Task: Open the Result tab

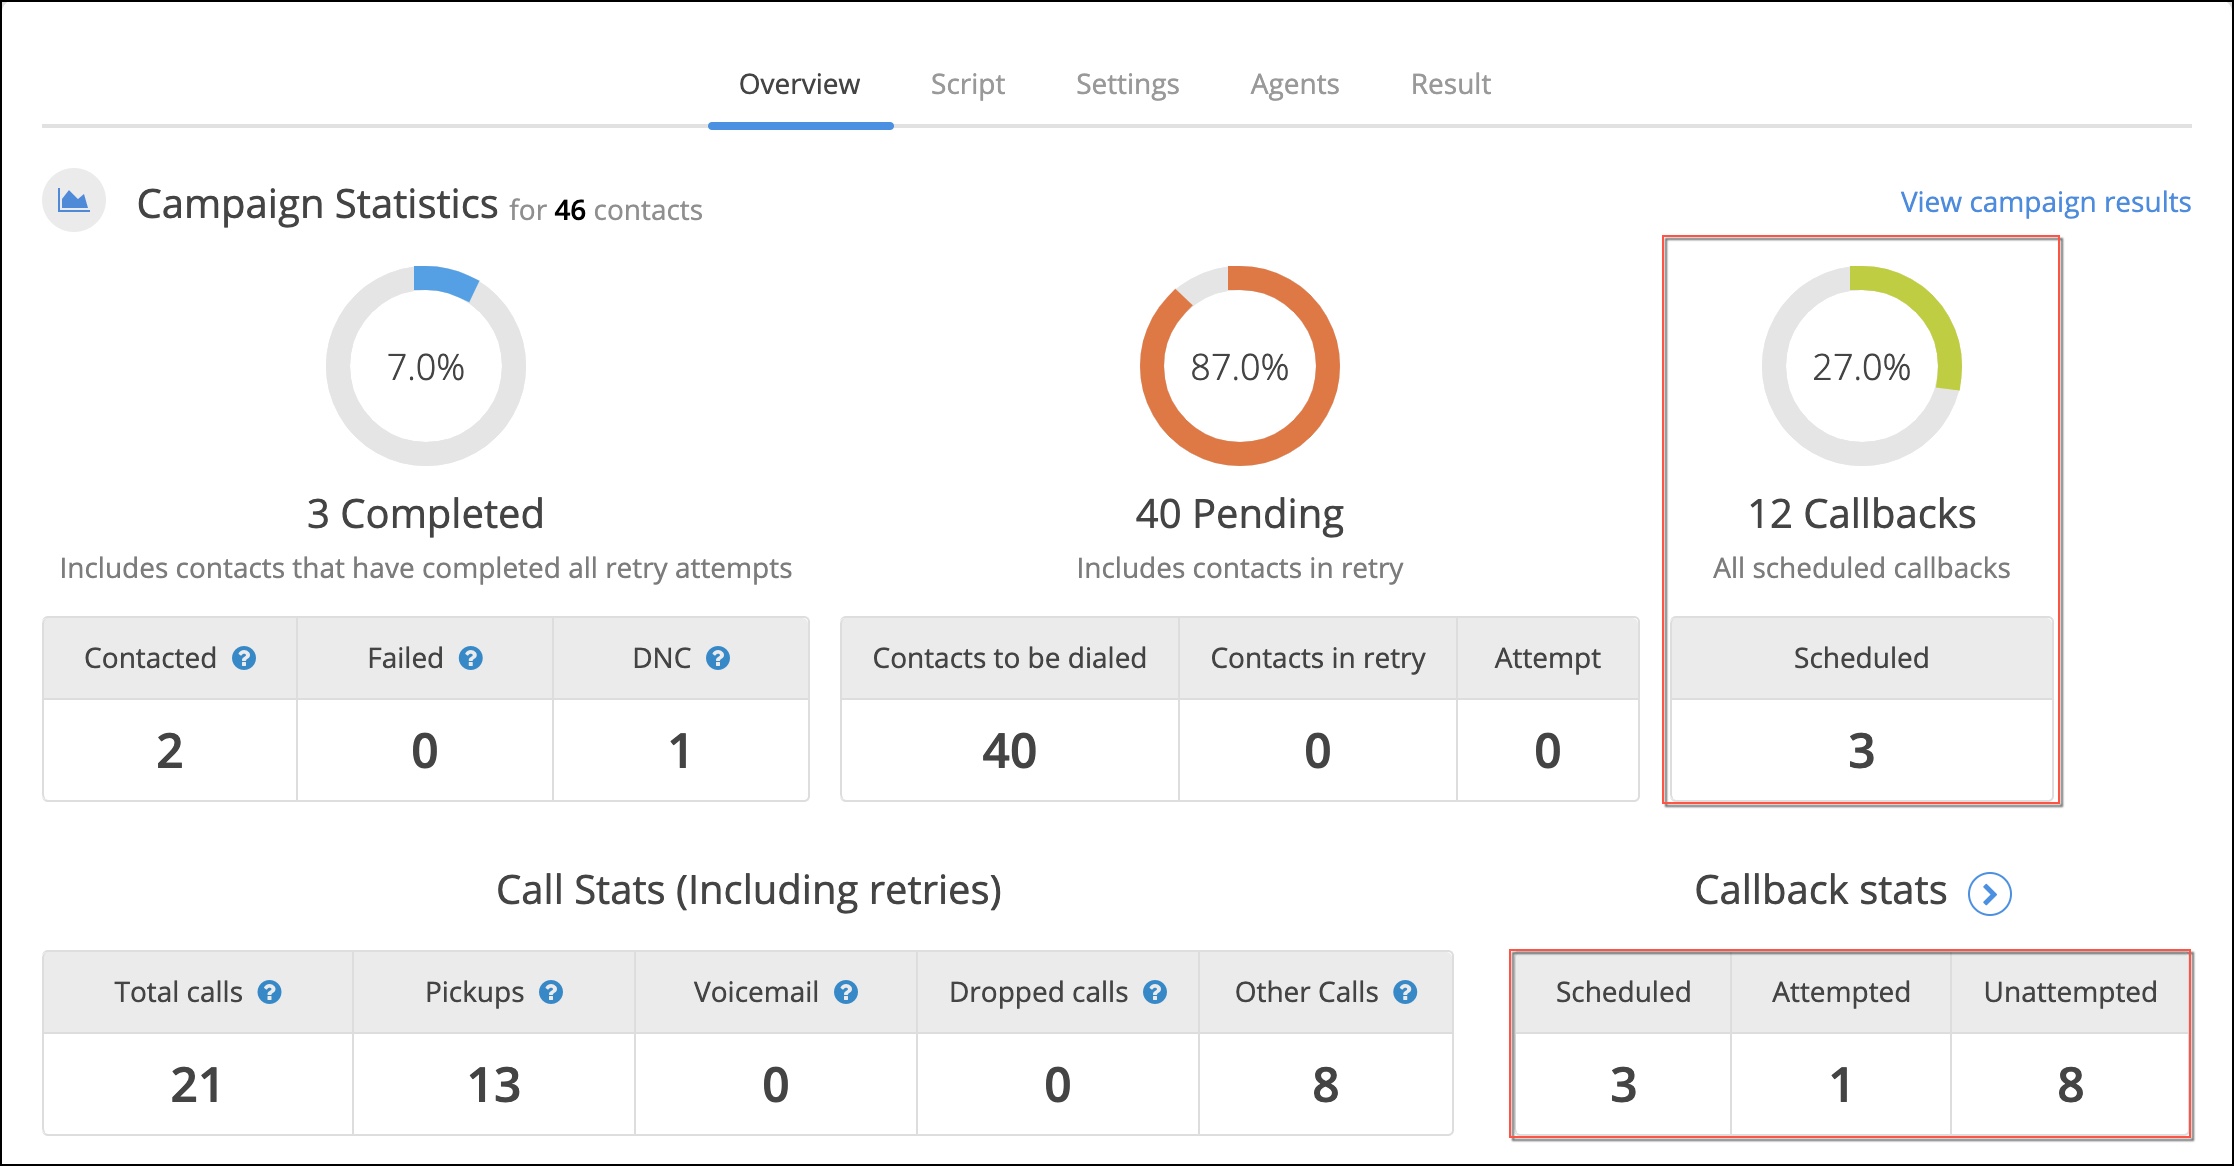Action: click(x=1450, y=84)
